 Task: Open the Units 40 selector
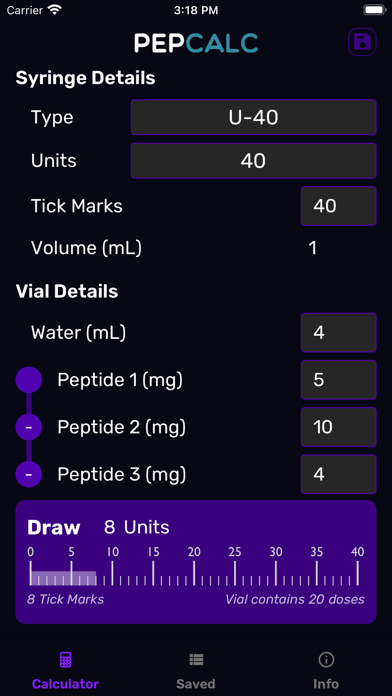(253, 161)
